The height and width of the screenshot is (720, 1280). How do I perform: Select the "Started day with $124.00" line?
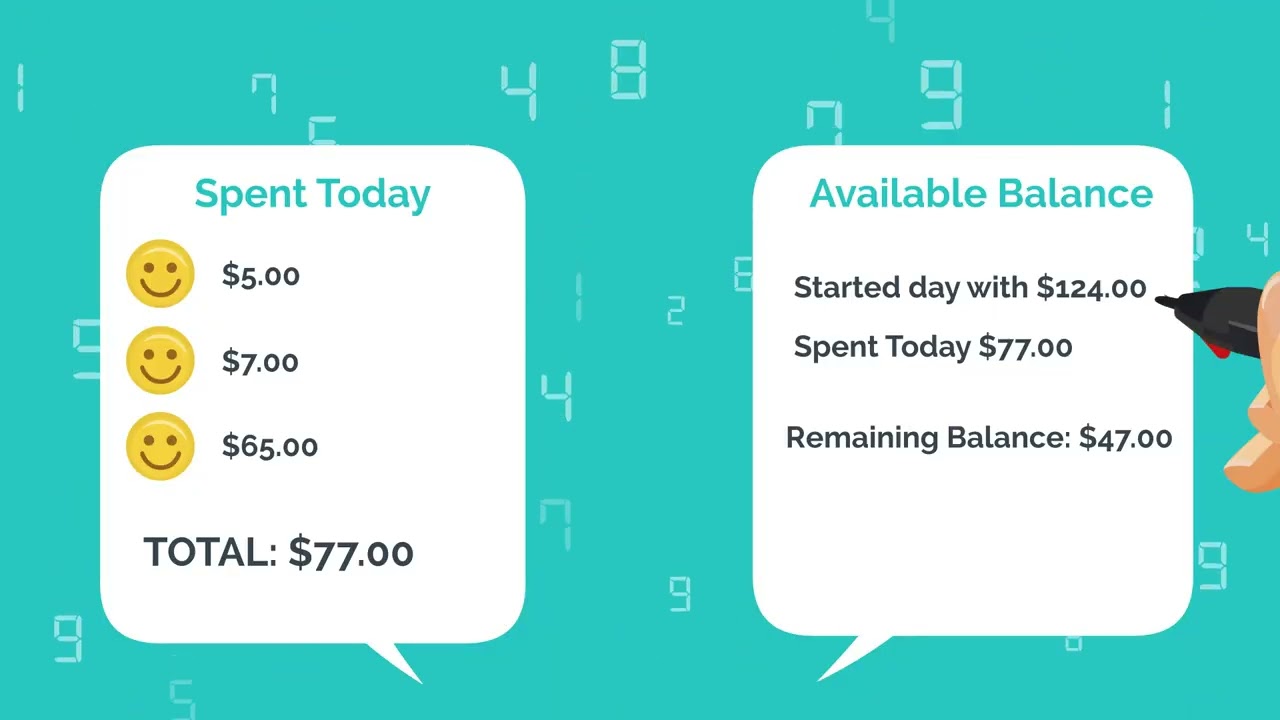point(969,288)
